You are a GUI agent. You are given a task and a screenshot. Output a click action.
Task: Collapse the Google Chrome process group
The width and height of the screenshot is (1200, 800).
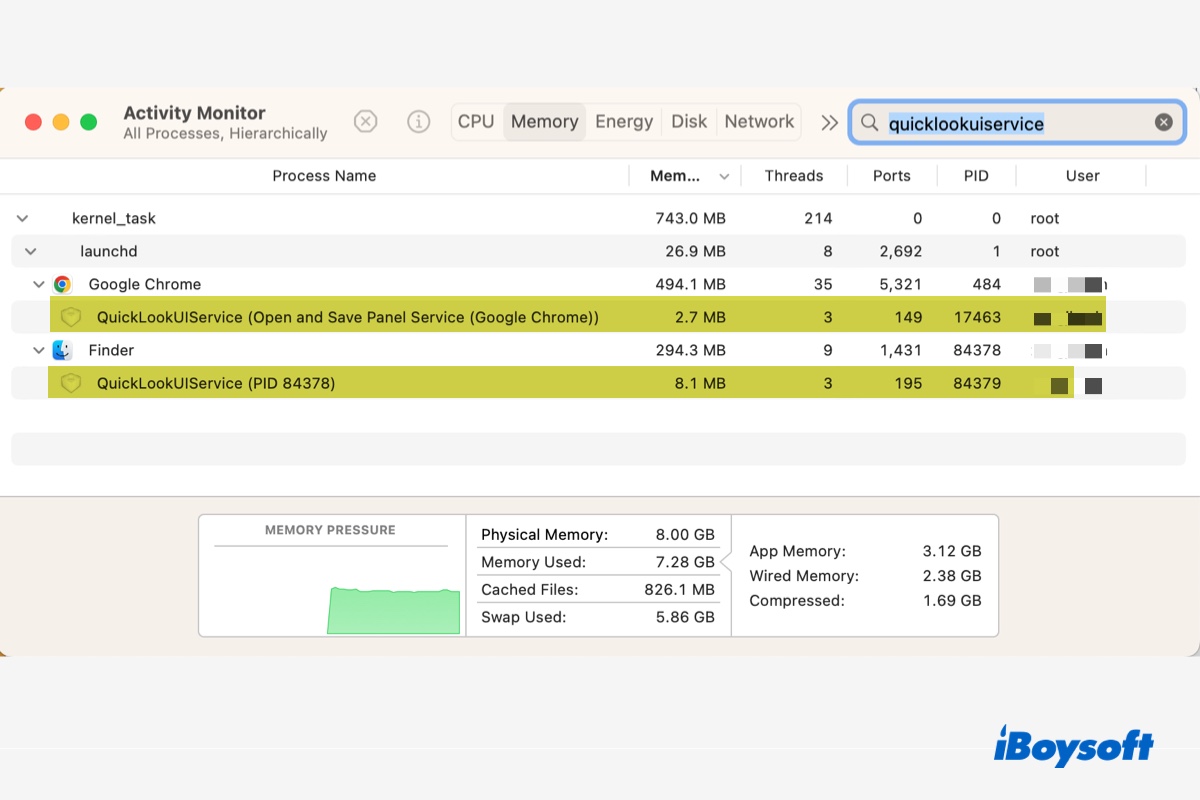click(x=39, y=284)
